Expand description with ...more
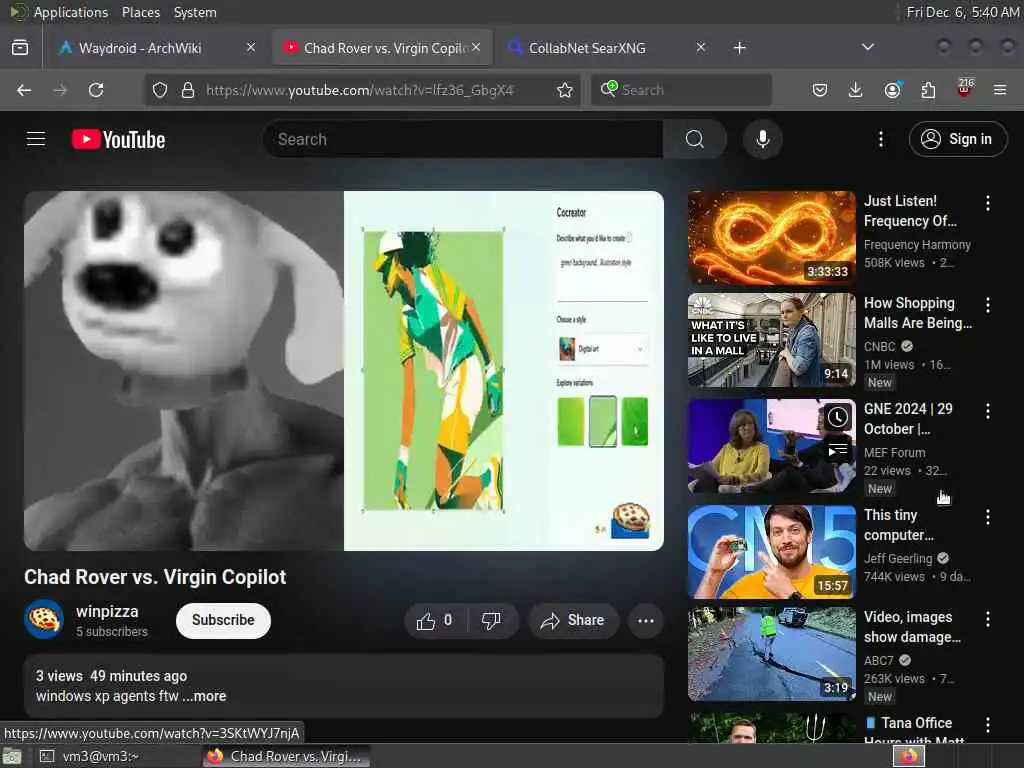The height and width of the screenshot is (768, 1024). 204,696
